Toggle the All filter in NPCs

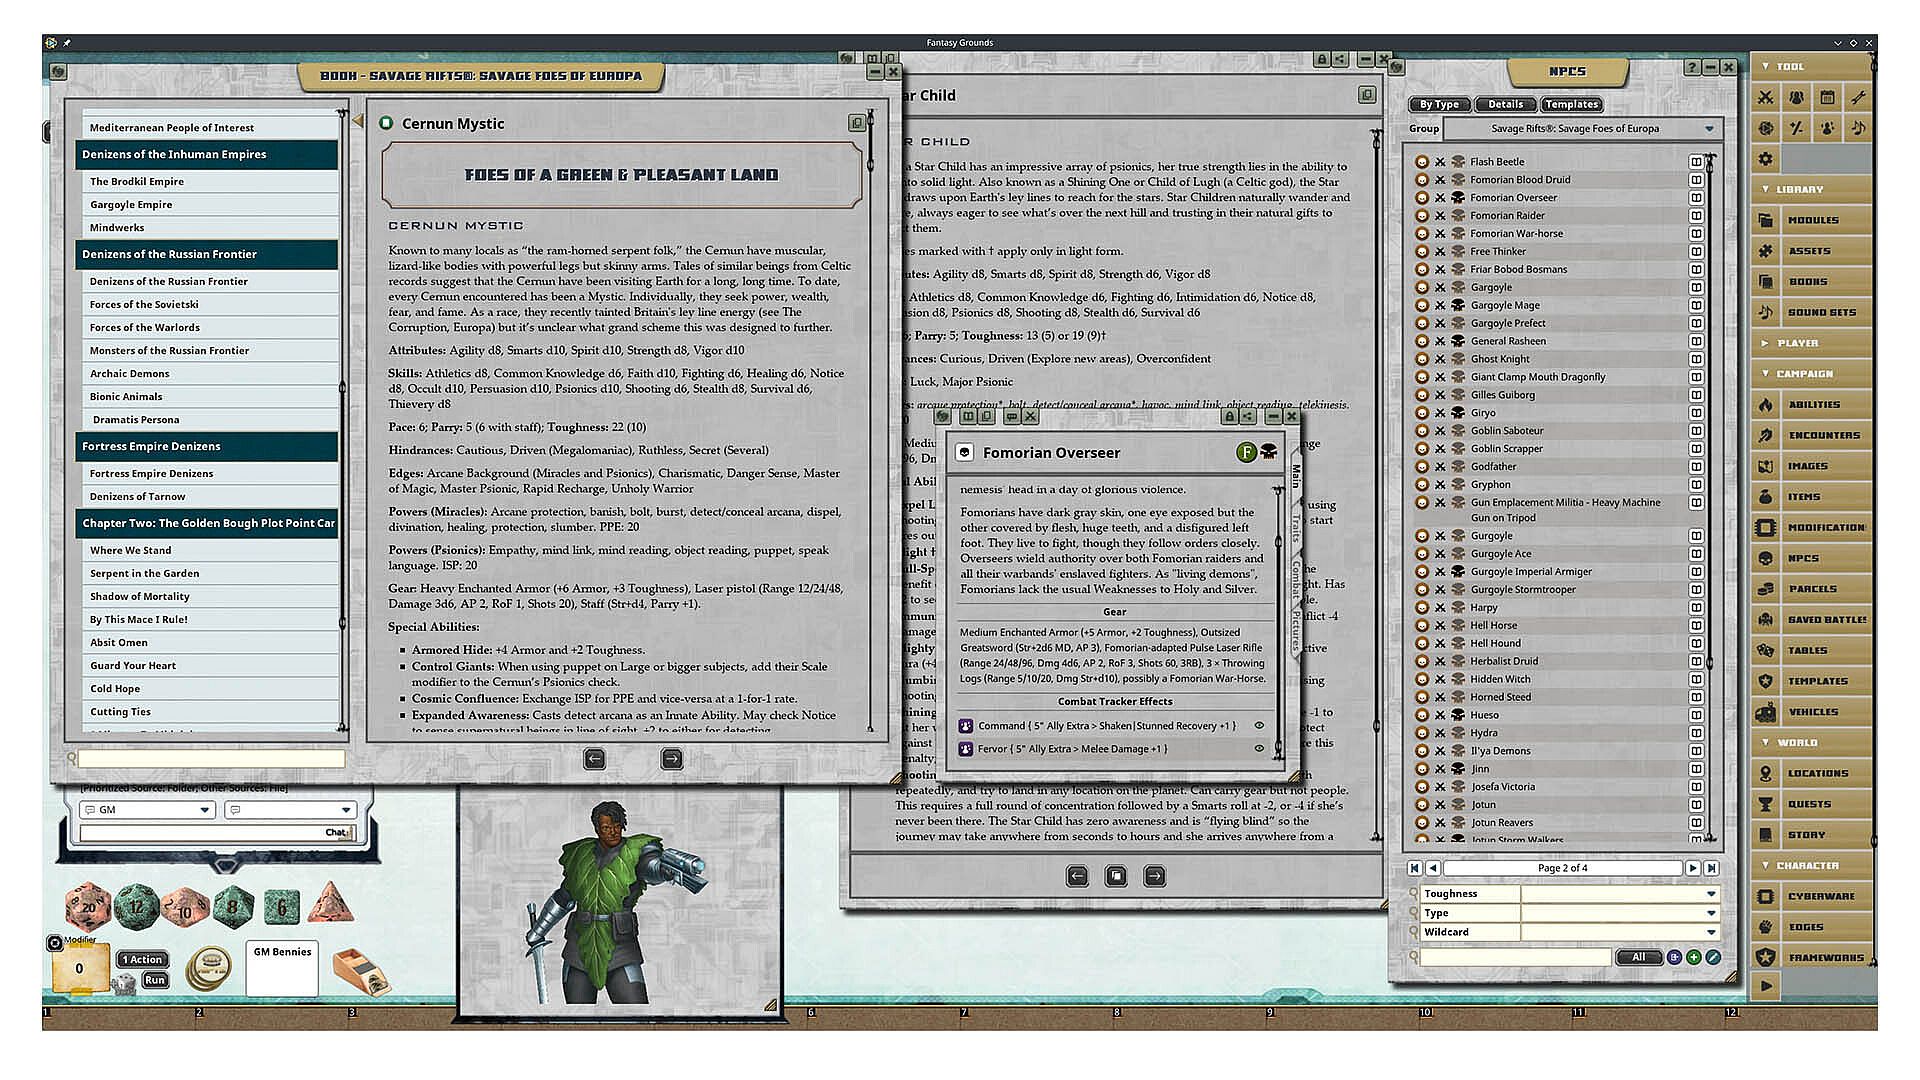1638,958
